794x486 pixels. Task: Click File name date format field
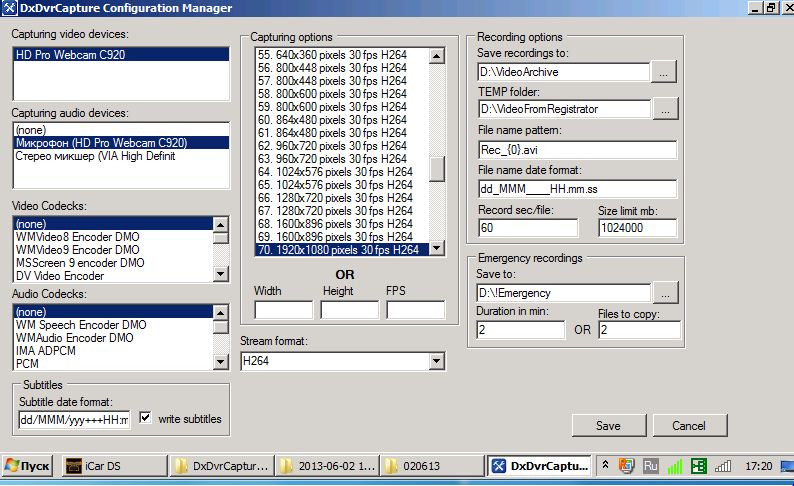pos(578,189)
